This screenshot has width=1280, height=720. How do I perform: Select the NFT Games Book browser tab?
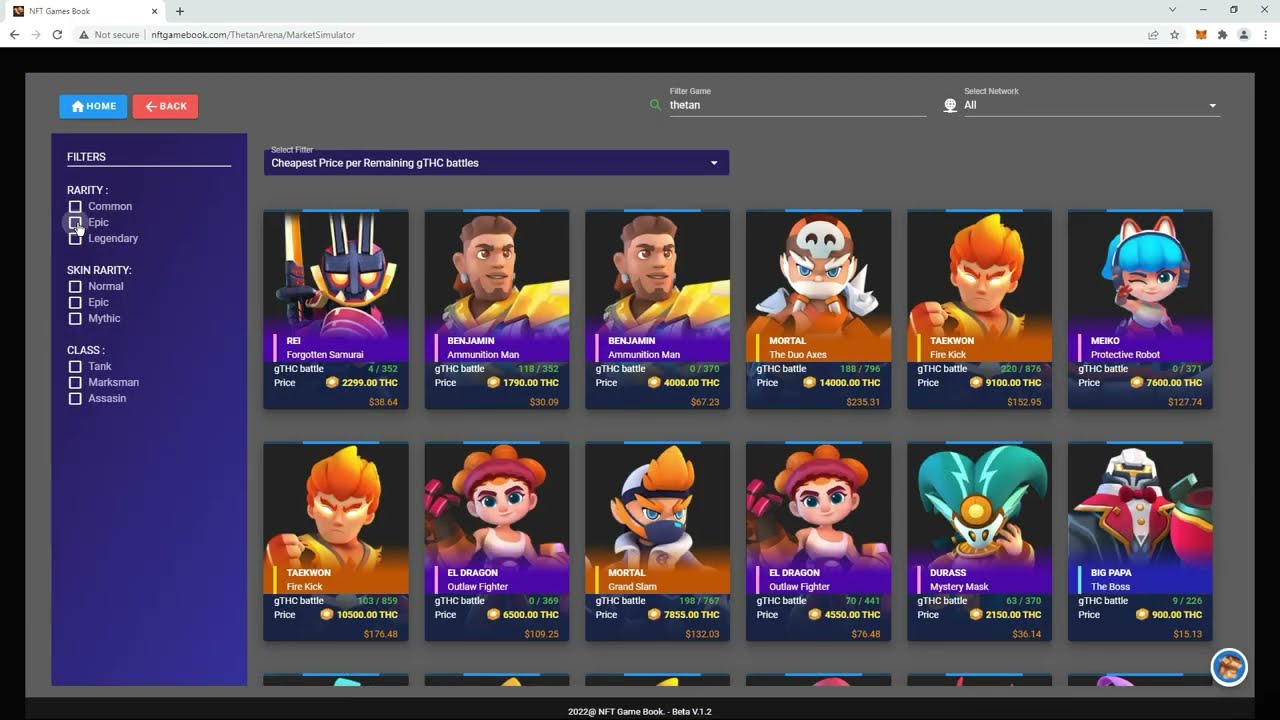pos(85,11)
